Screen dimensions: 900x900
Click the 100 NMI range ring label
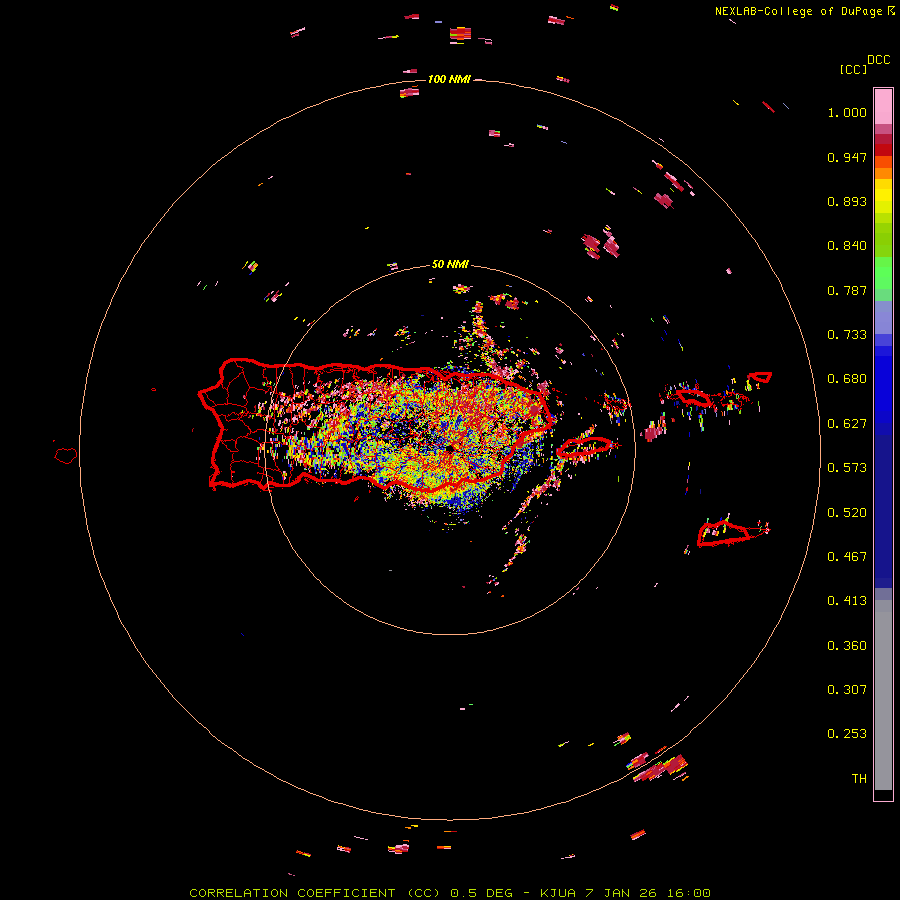coord(449,79)
